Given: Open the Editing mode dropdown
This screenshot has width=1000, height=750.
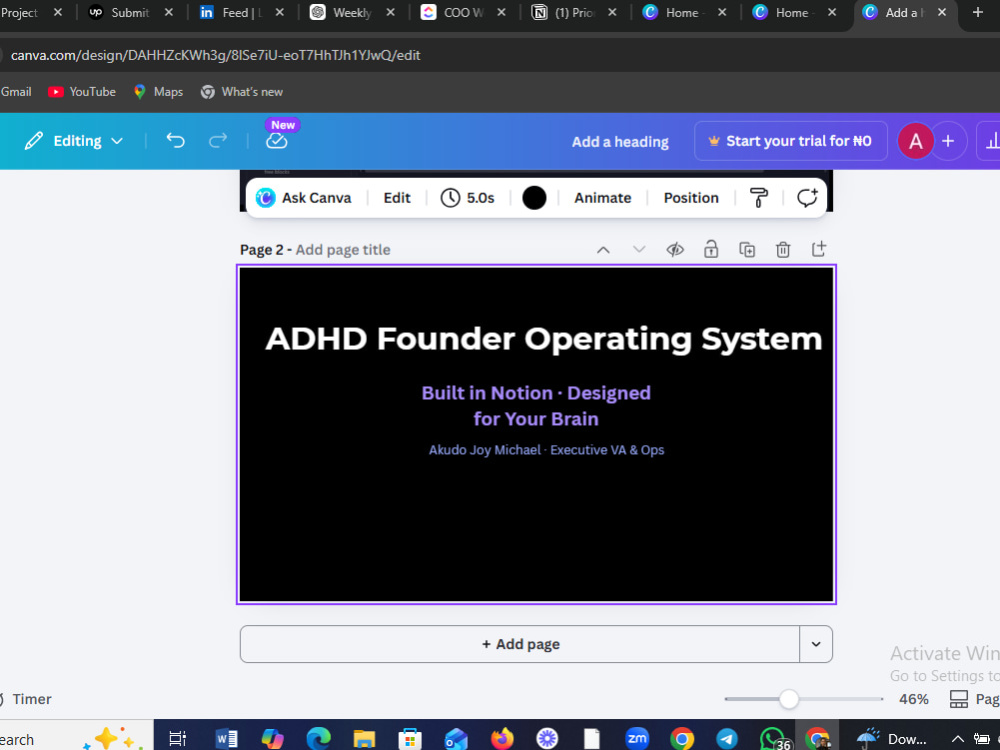Looking at the screenshot, I should 74,141.
